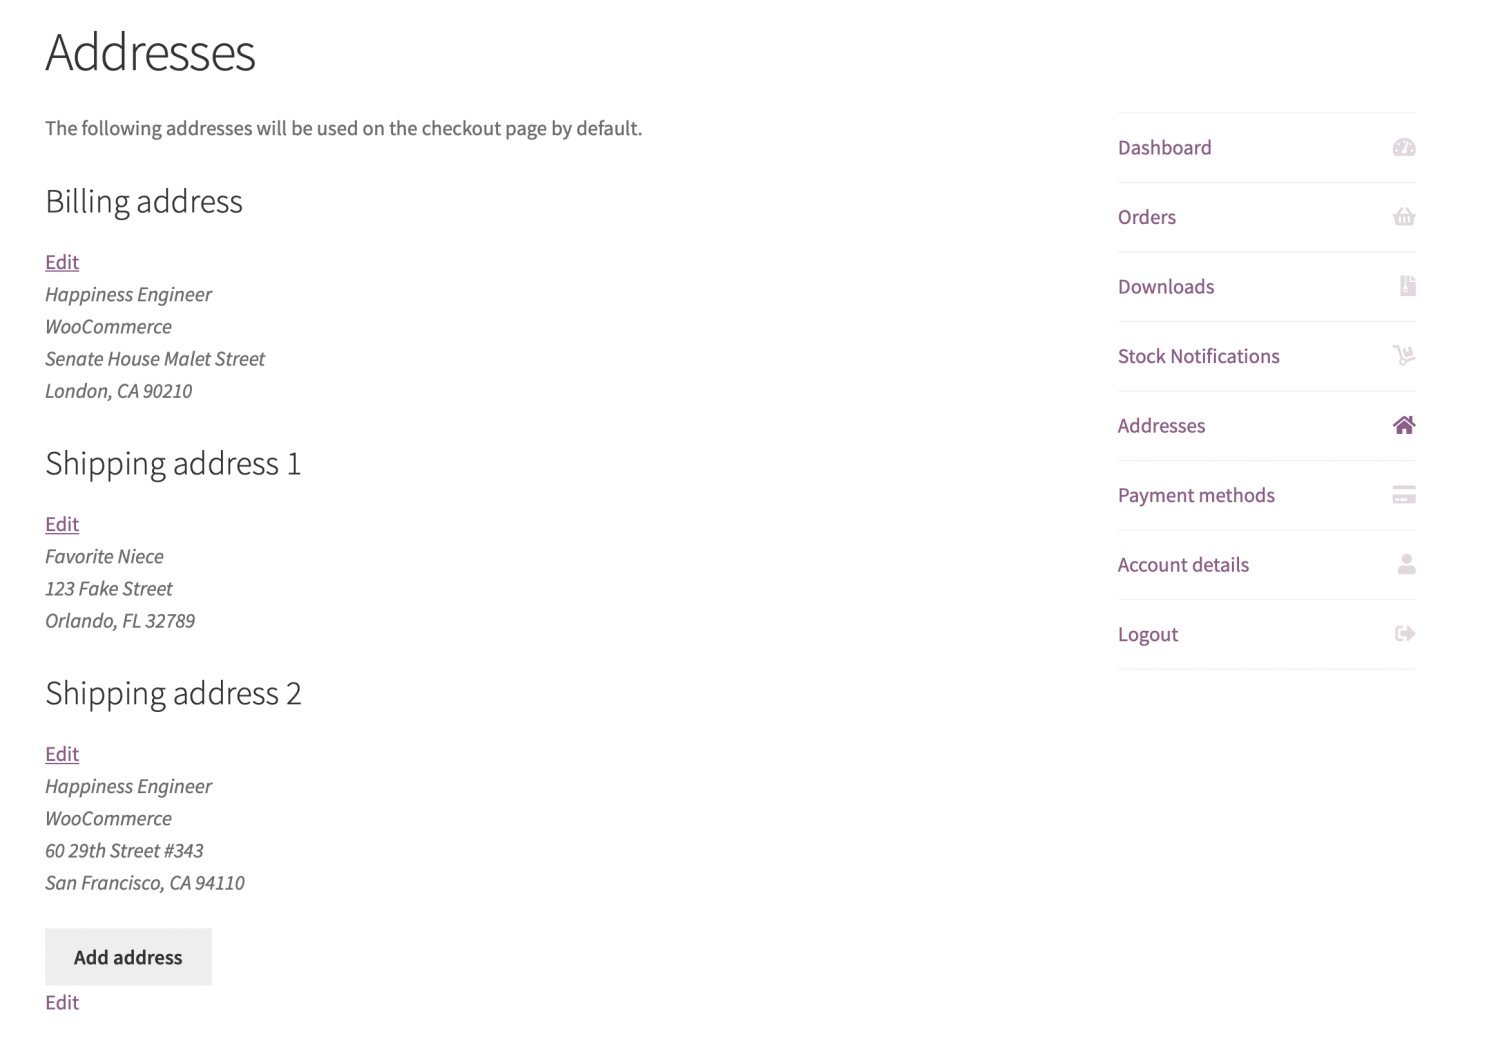1500x1050 pixels.
Task: Click the Add address button
Action: (x=128, y=956)
